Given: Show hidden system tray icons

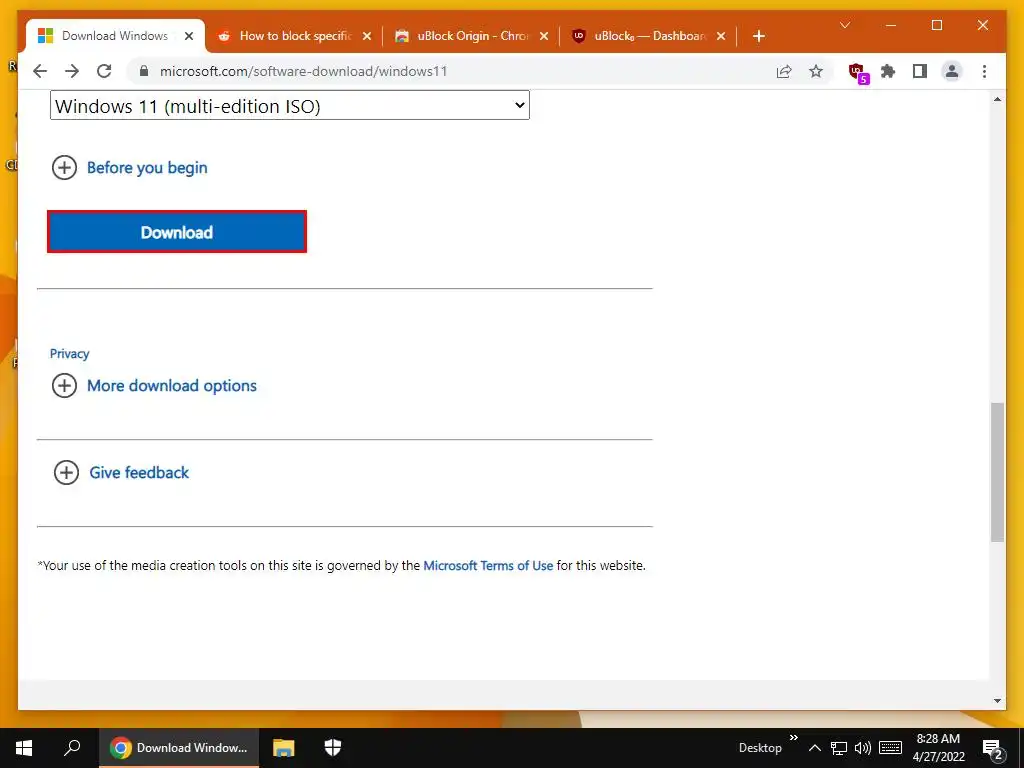Looking at the screenshot, I should (814, 748).
